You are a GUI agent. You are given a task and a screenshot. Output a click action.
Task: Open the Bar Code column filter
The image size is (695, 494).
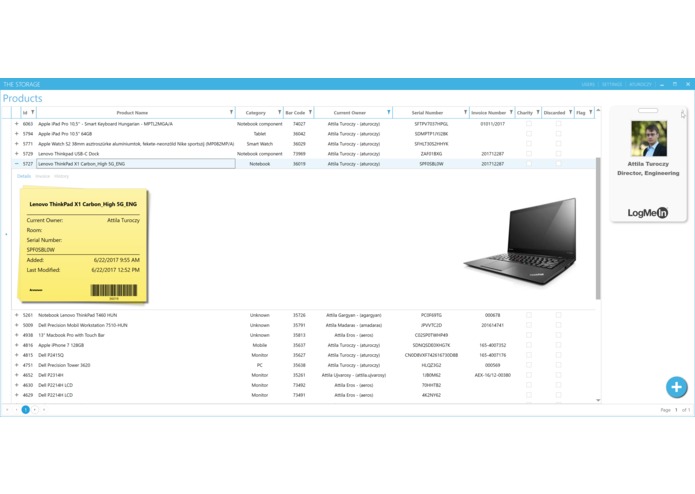310,113
